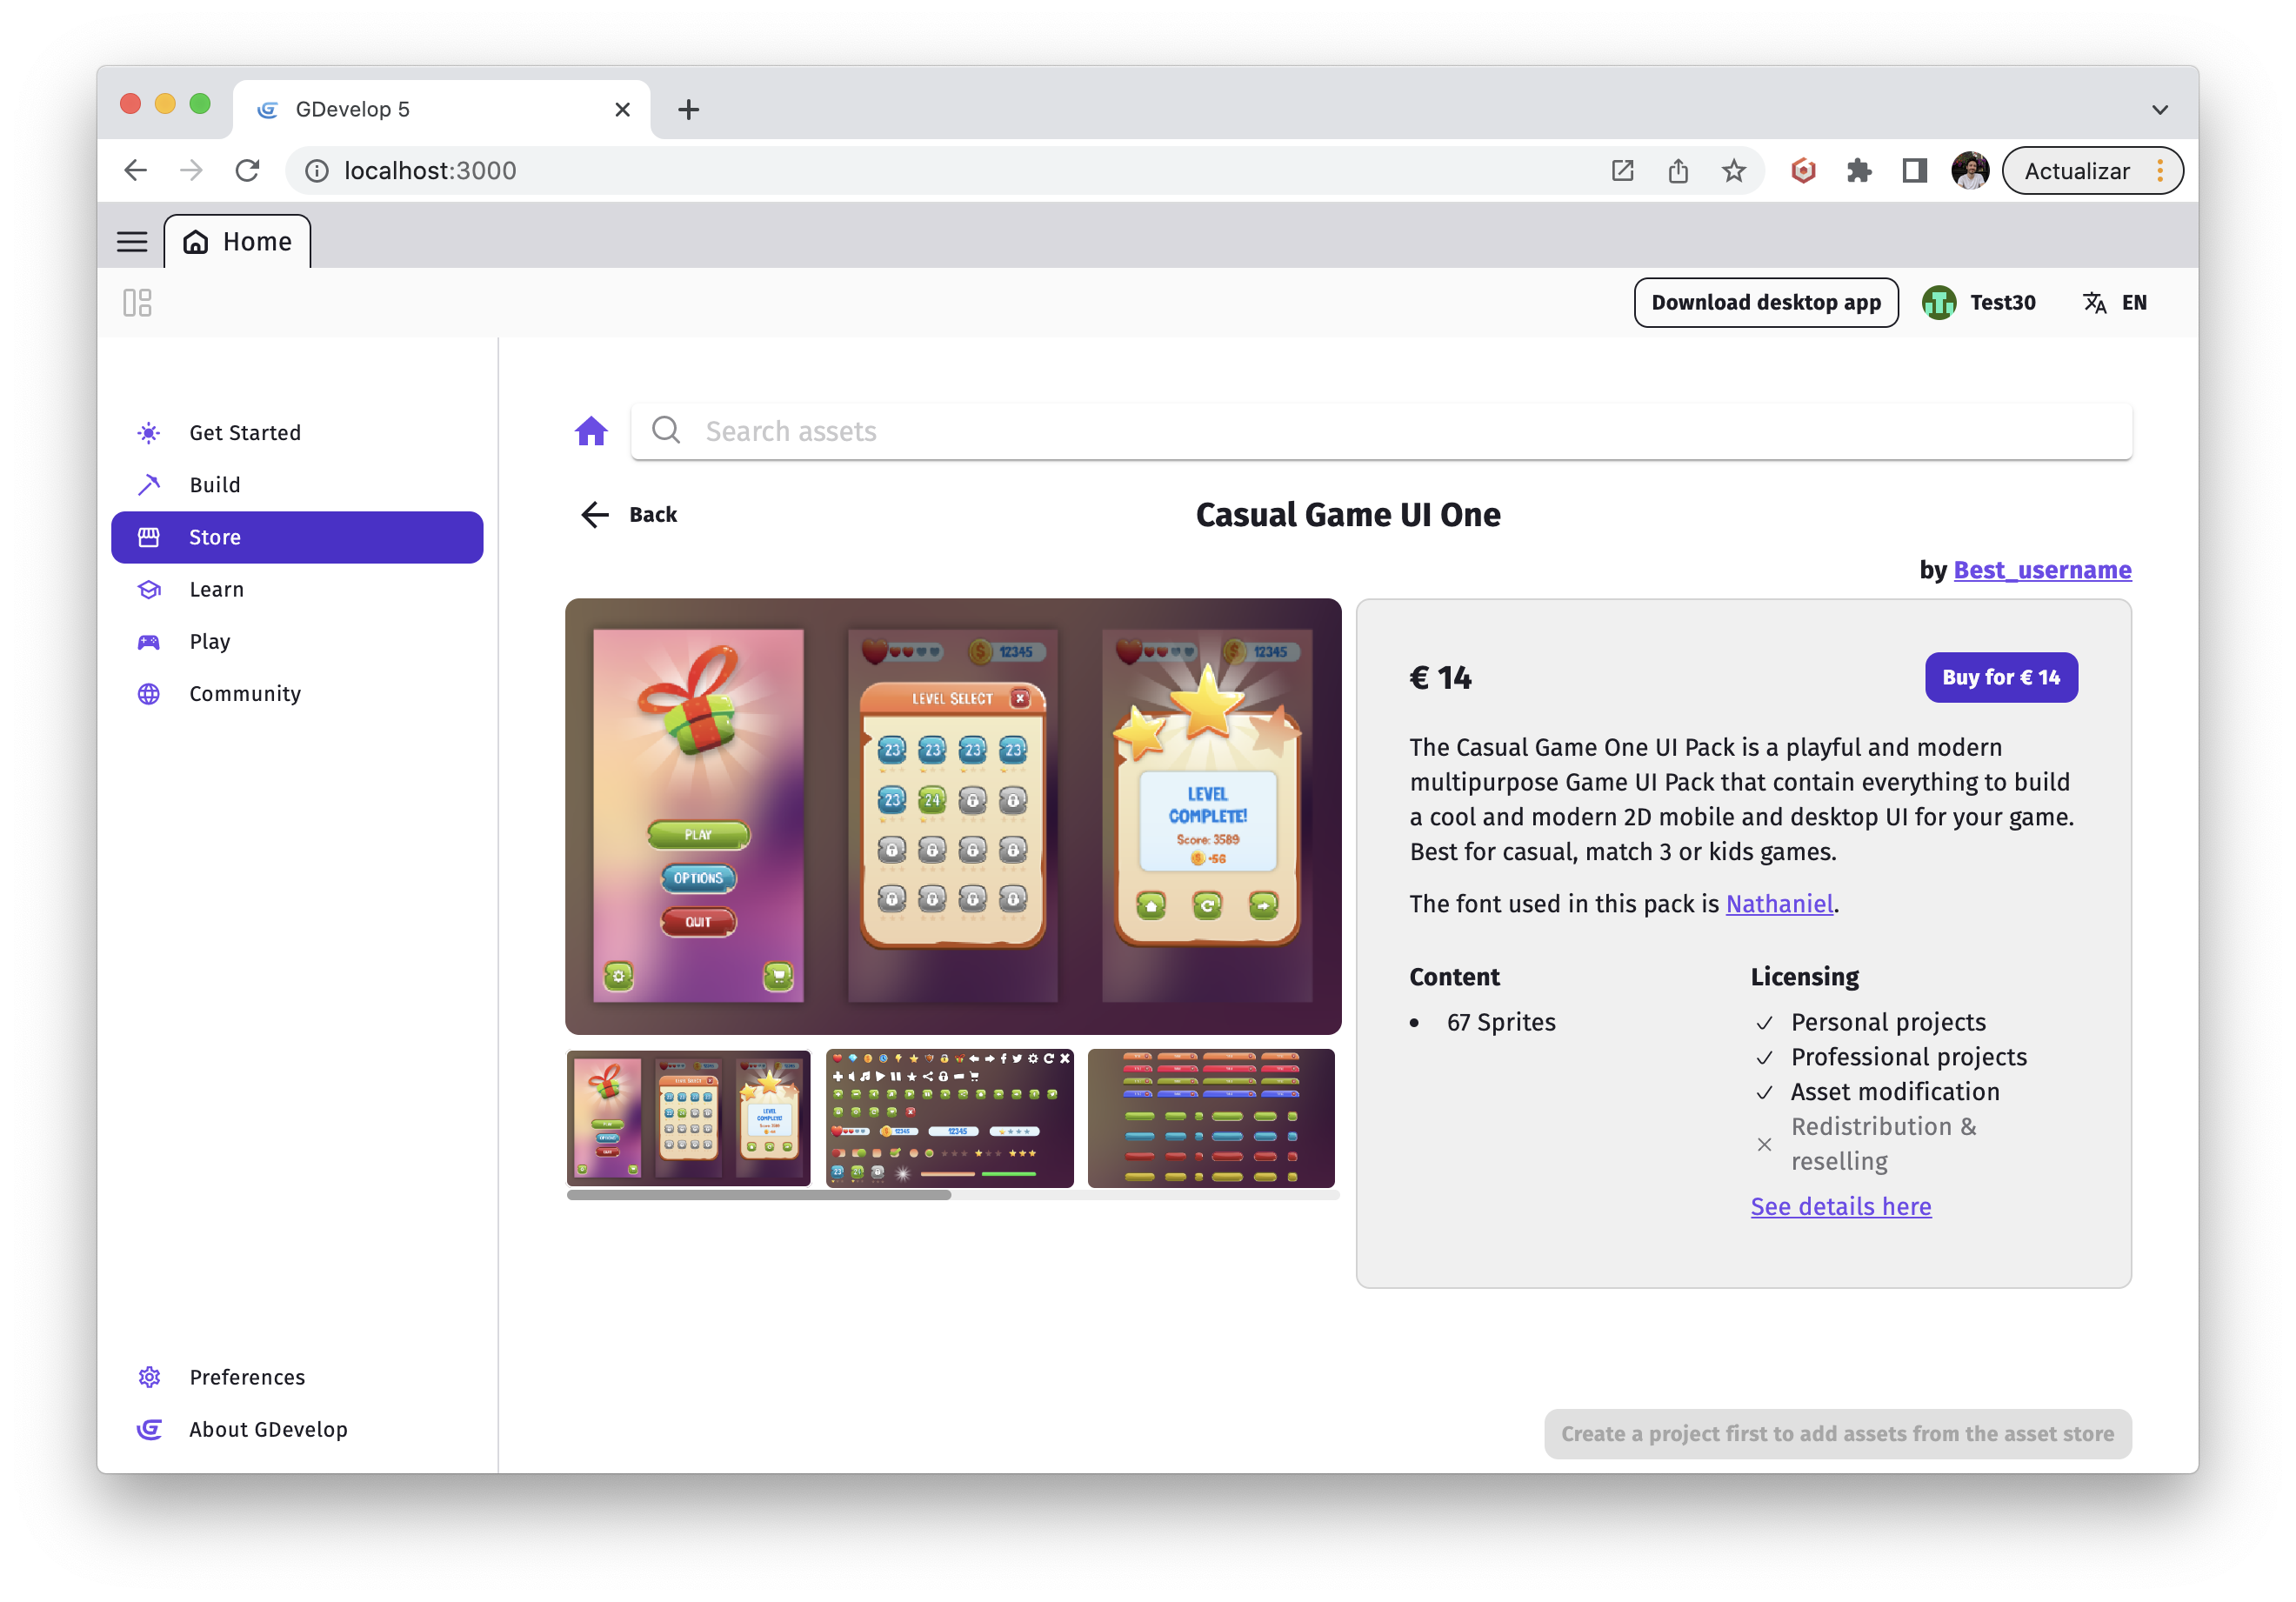
Task: Open the Nathaniel font link
Action: pos(1779,903)
